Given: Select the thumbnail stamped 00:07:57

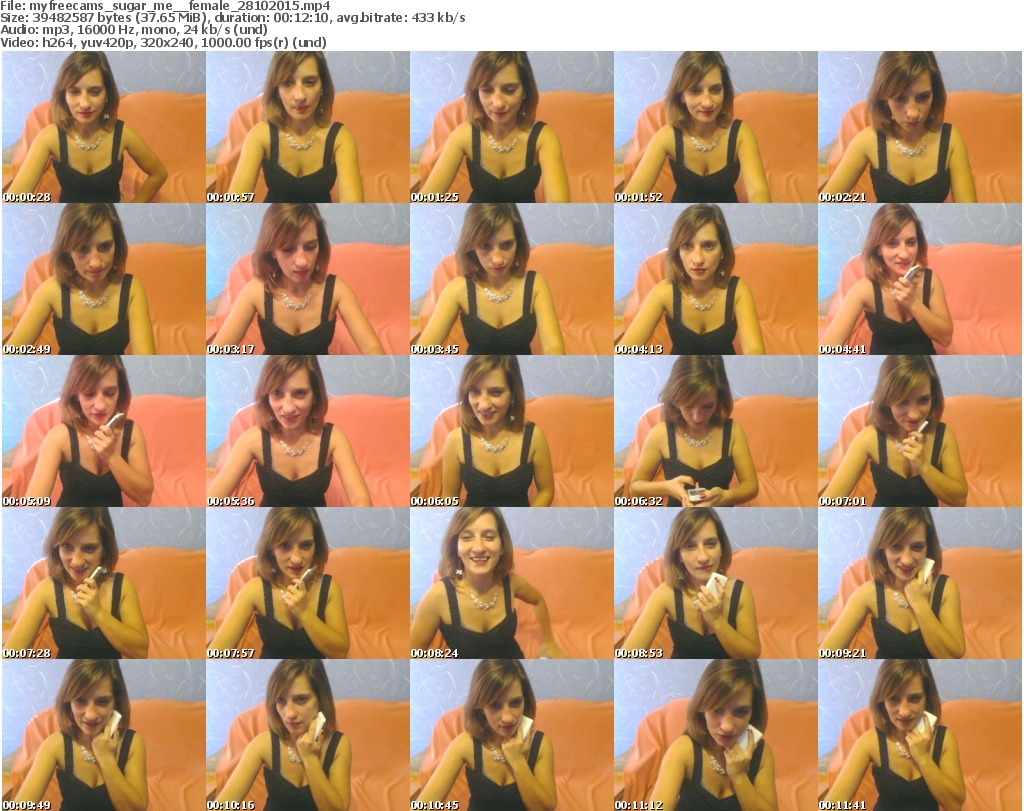Looking at the screenshot, I should [308, 583].
